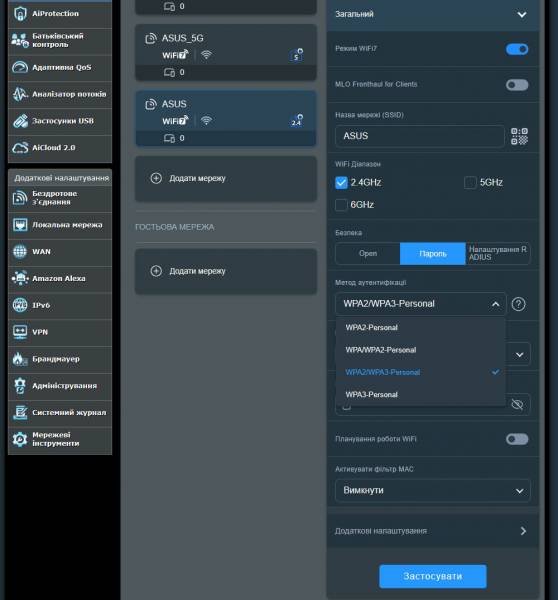The image size is (558, 600).
Task: Click the Застосувати apply button
Action: (433, 576)
